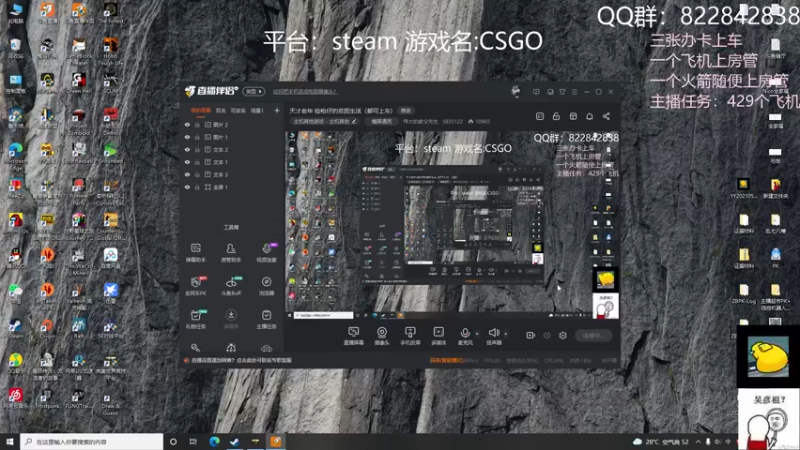This screenshot has height=450, width=800.
Task: Add a new scene with plus button
Action: (x=277, y=110)
